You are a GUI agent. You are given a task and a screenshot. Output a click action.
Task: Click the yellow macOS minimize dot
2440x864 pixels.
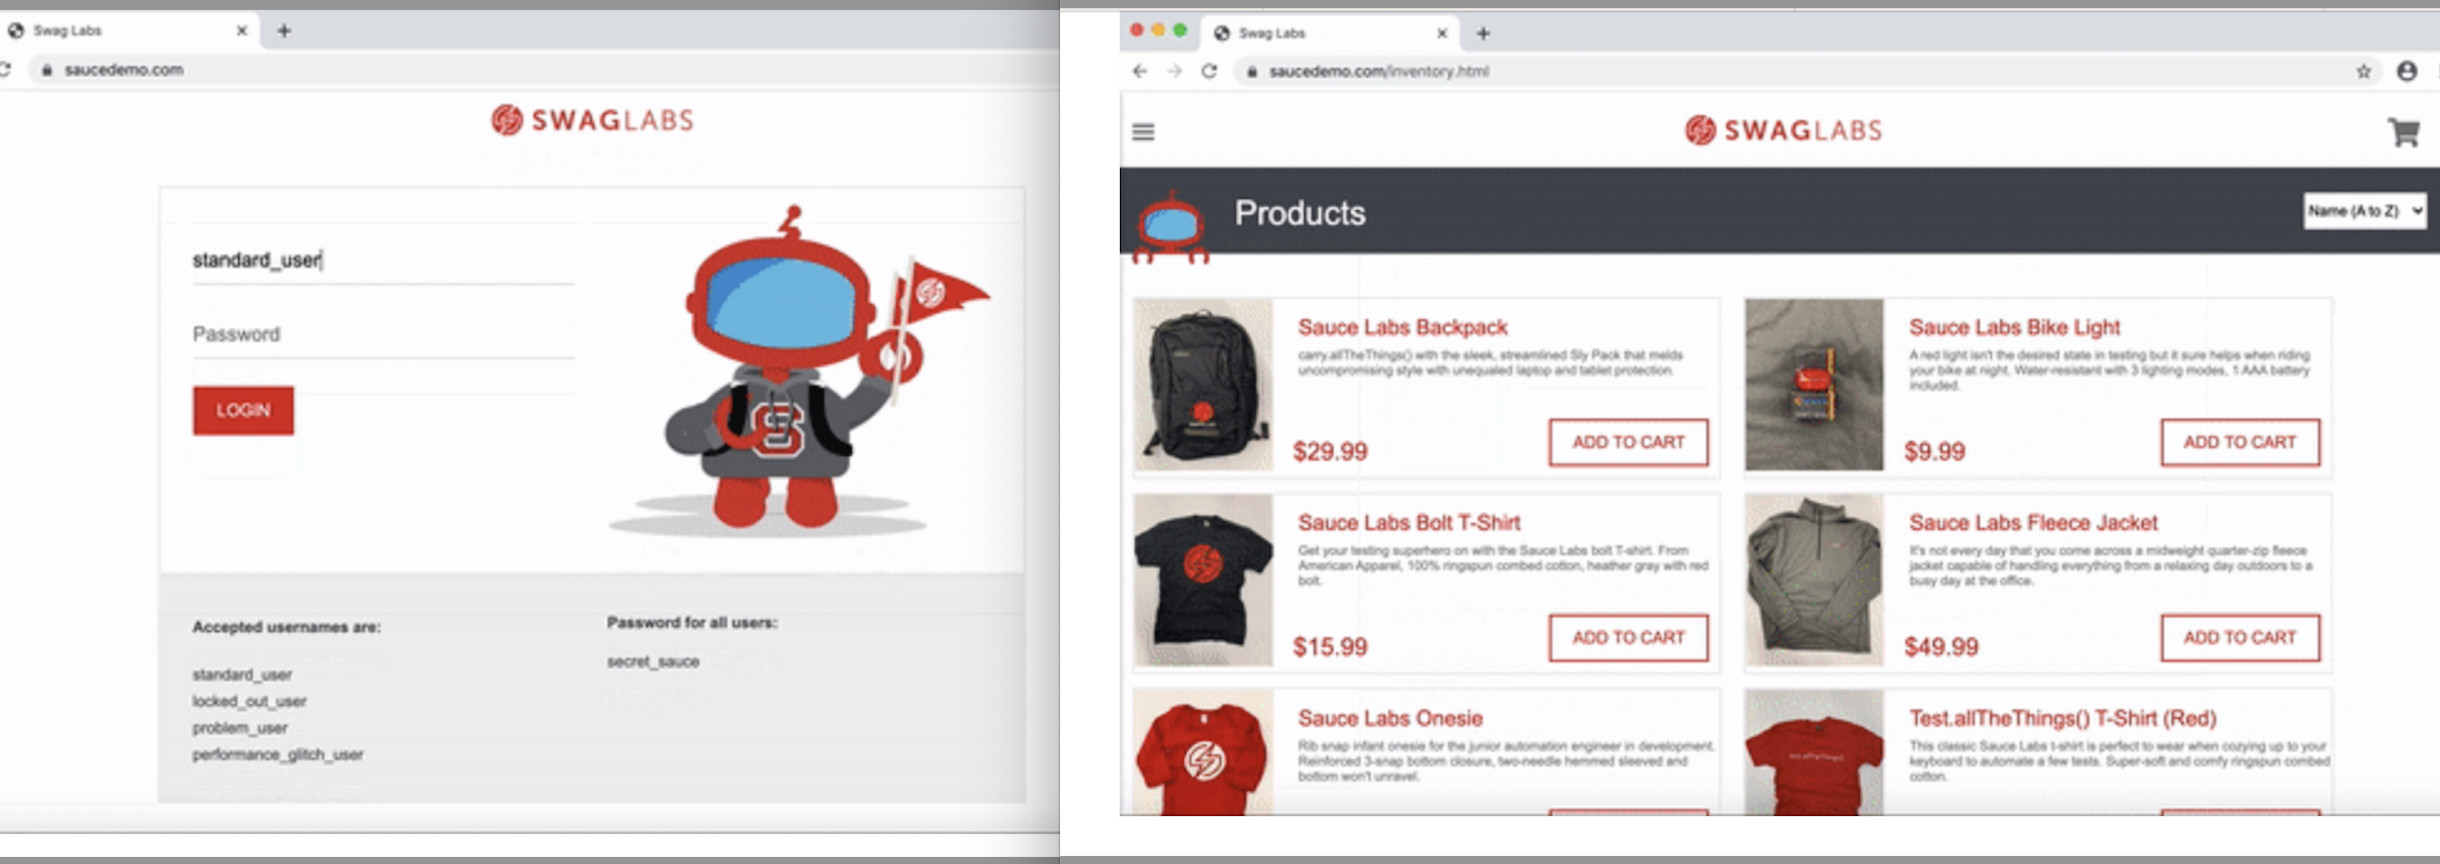(1158, 30)
